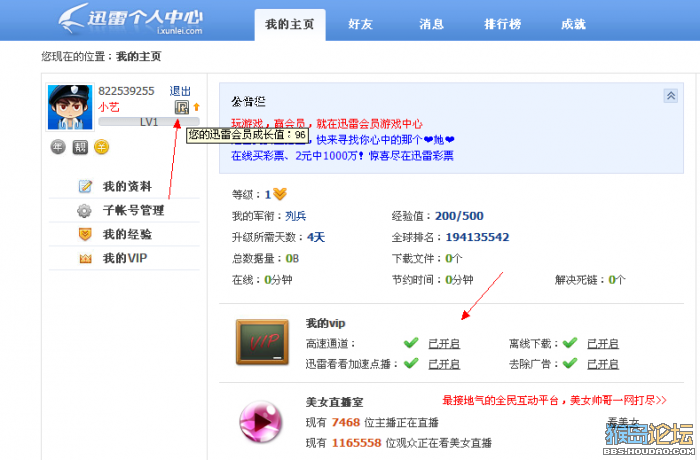
Task: Open the red 迅雷会员游戏中心 announcement link
Action: pos(327,124)
